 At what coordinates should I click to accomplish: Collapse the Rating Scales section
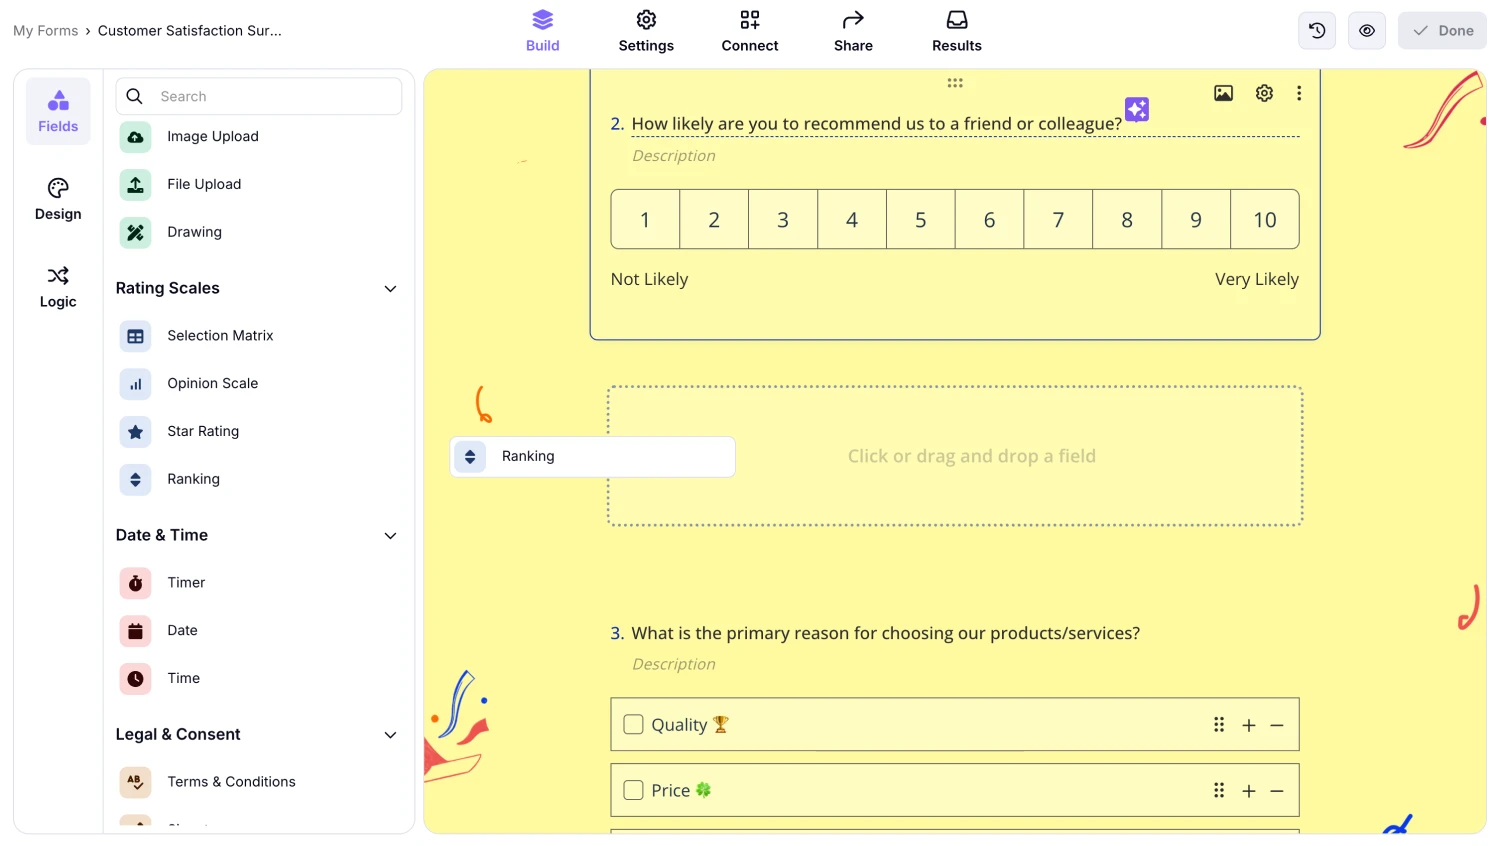pos(390,288)
